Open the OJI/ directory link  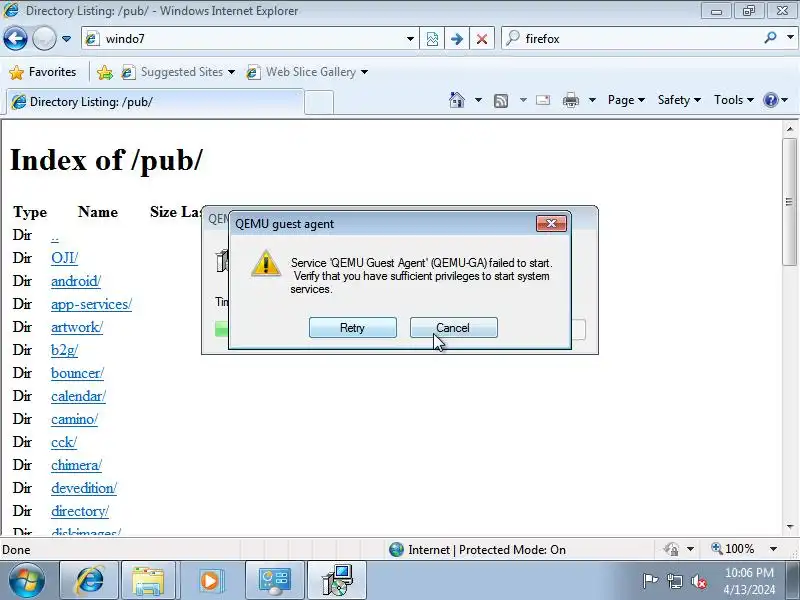64,258
